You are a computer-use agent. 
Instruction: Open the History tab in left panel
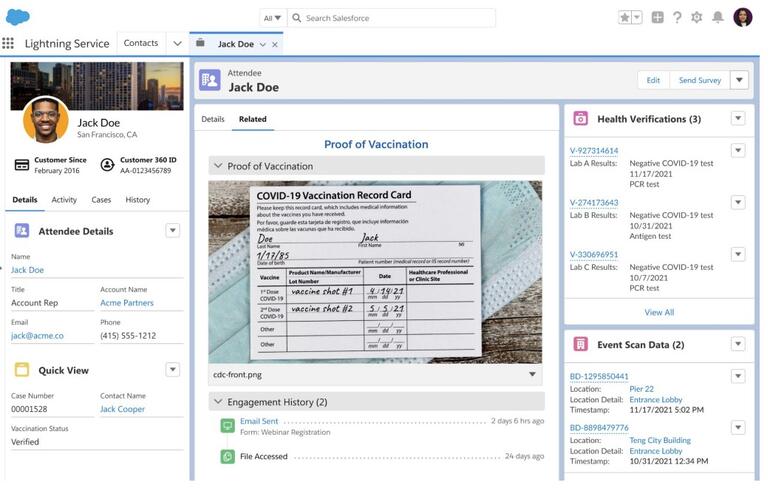click(x=138, y=200)
